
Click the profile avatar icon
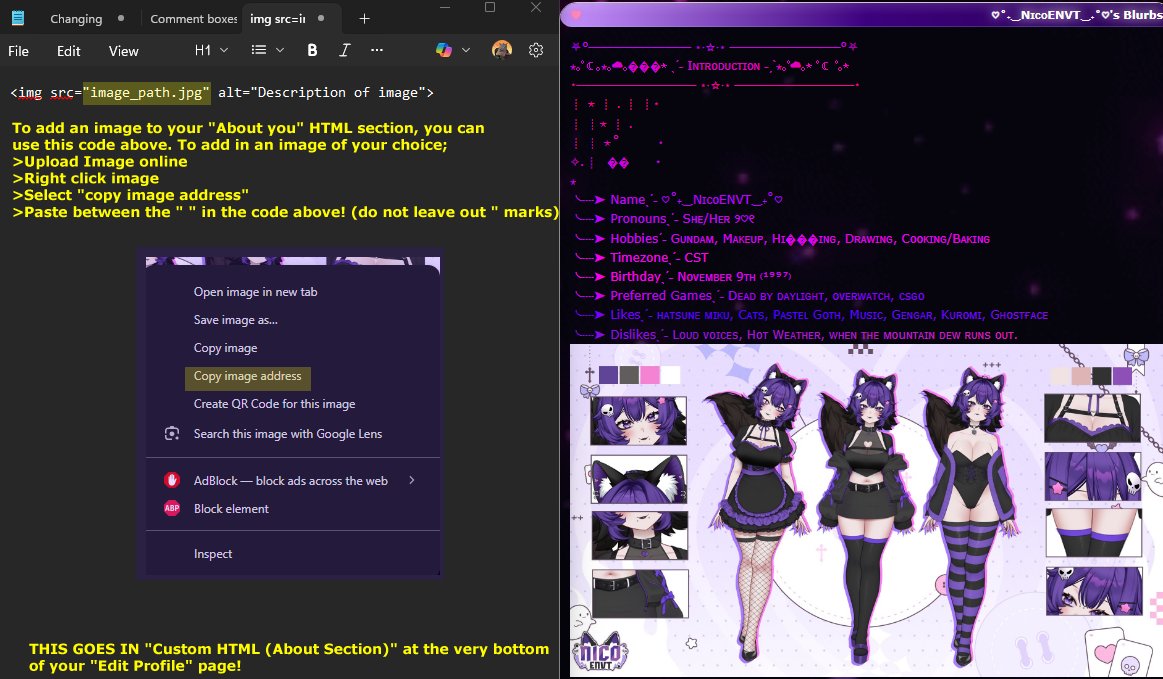pos(500,51)
